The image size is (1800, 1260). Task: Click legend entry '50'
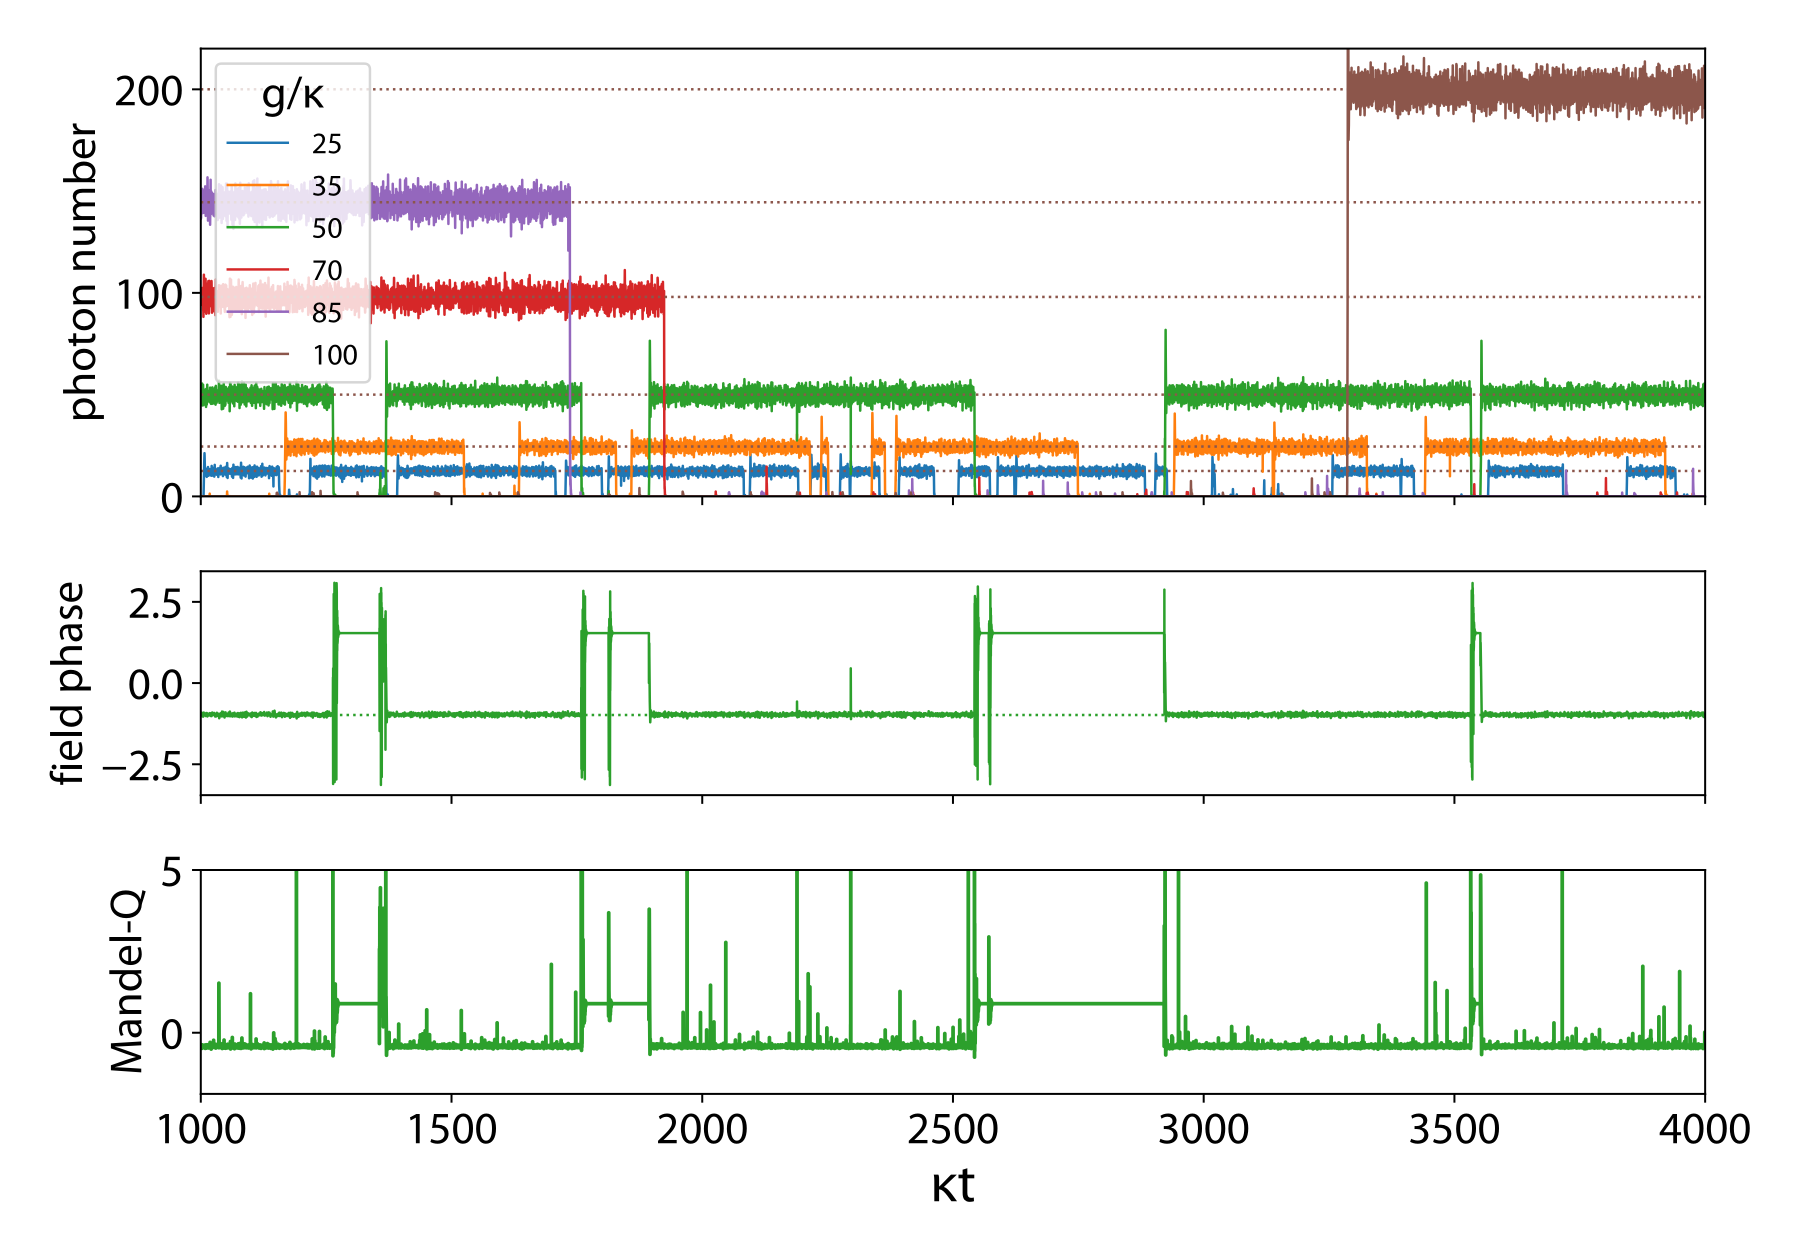tap(327, 228)
